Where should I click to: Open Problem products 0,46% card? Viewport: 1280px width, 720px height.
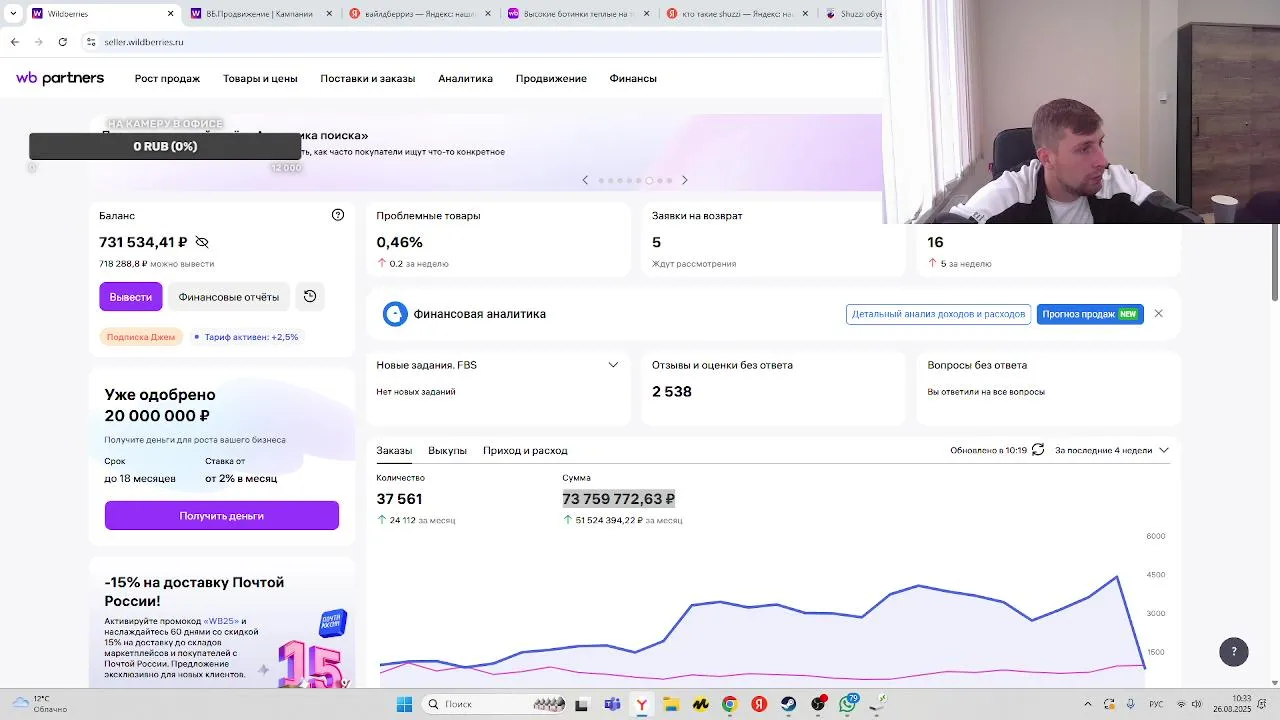coord(498,240)
